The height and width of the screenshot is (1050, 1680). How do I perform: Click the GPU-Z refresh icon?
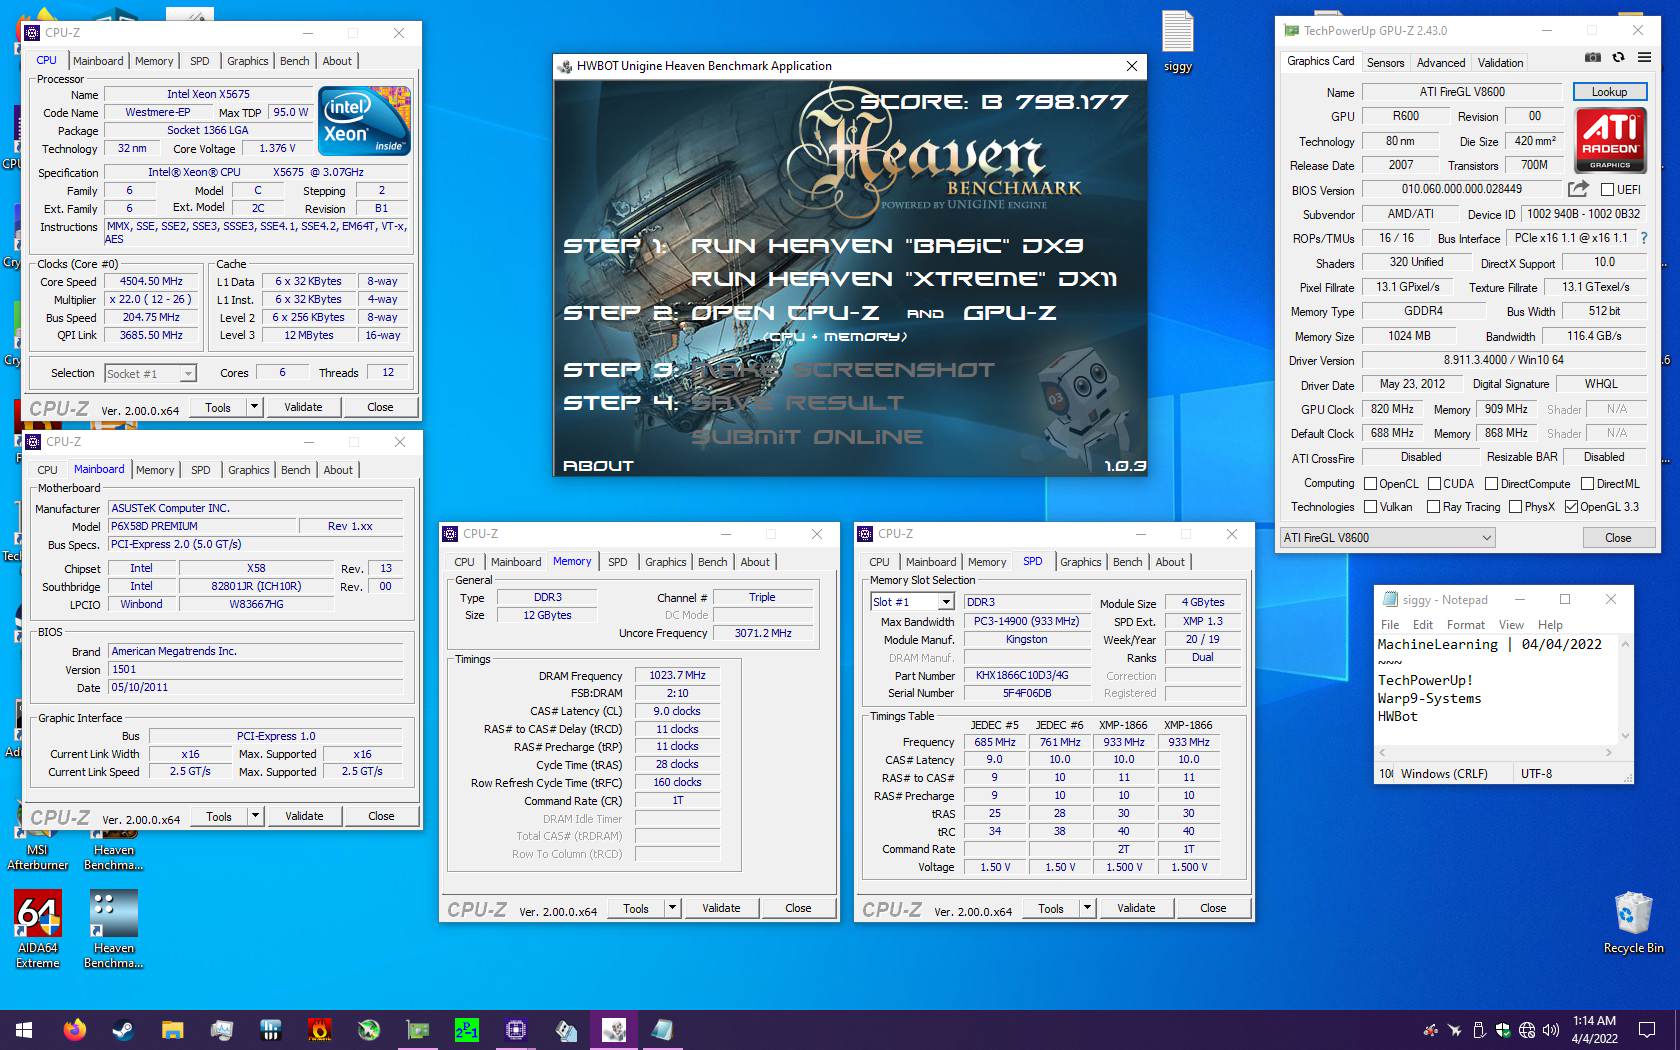(1618, 57)
